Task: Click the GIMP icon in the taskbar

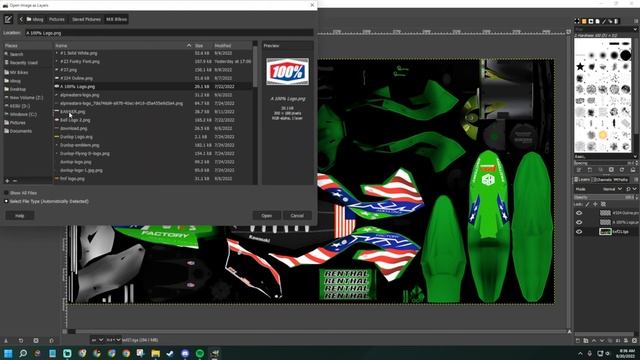Action: 215,353
